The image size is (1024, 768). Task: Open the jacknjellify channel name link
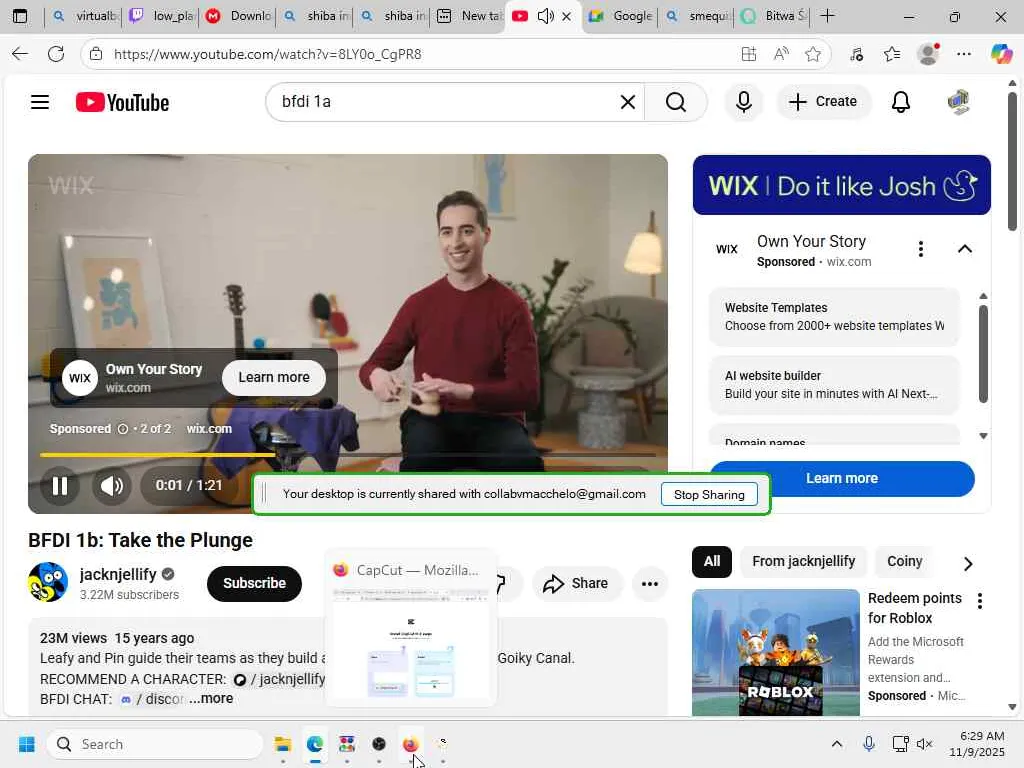point(118,574)
